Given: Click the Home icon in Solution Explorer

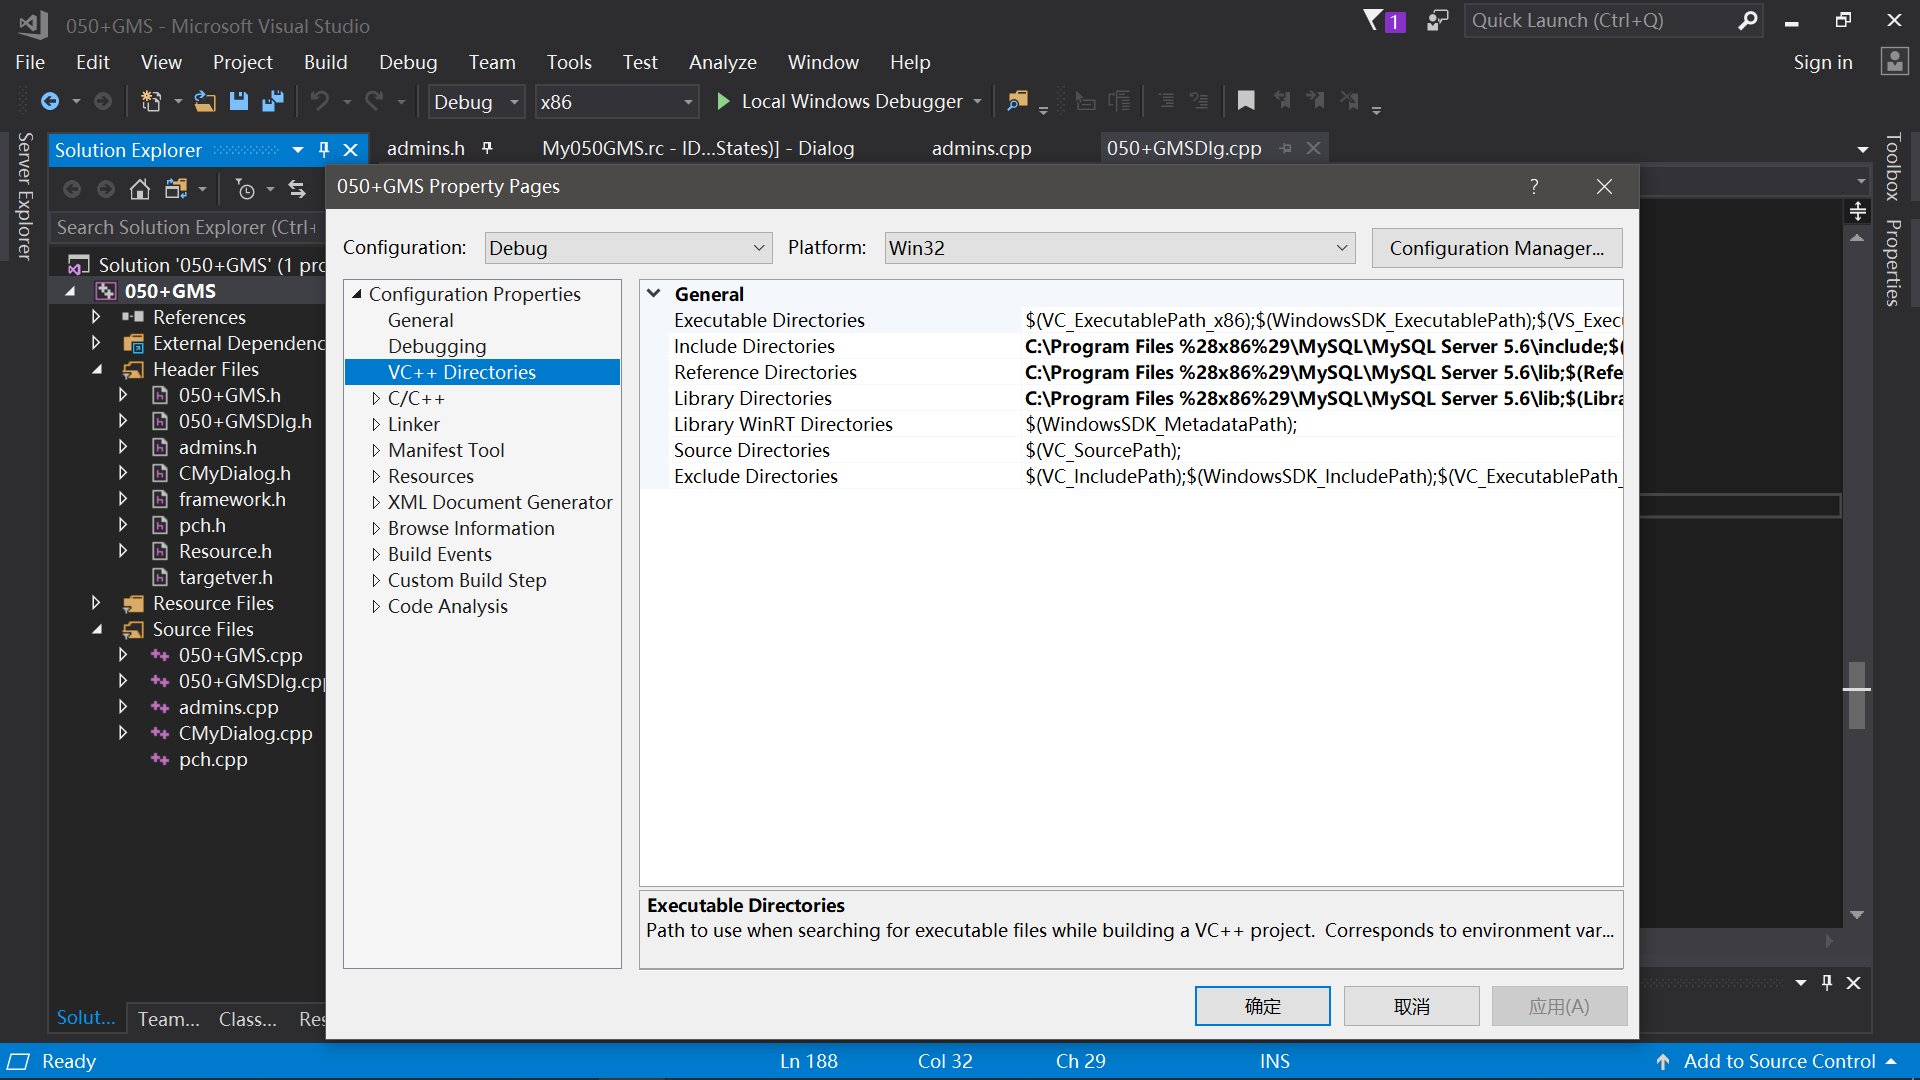Looking at the screenshot, I should [x=139, y=189].
